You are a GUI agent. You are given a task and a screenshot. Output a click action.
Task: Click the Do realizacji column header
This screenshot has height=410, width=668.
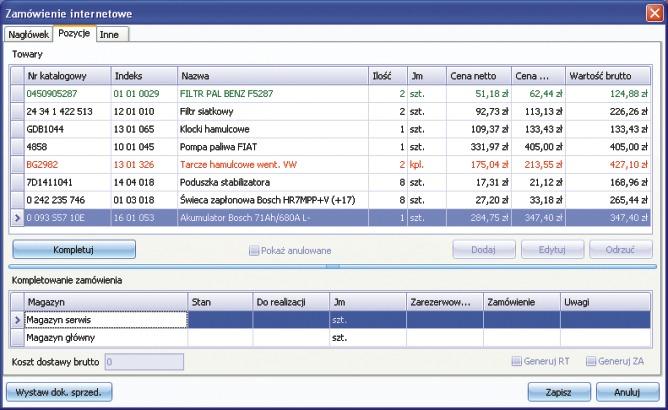click(x=291, y=302)
